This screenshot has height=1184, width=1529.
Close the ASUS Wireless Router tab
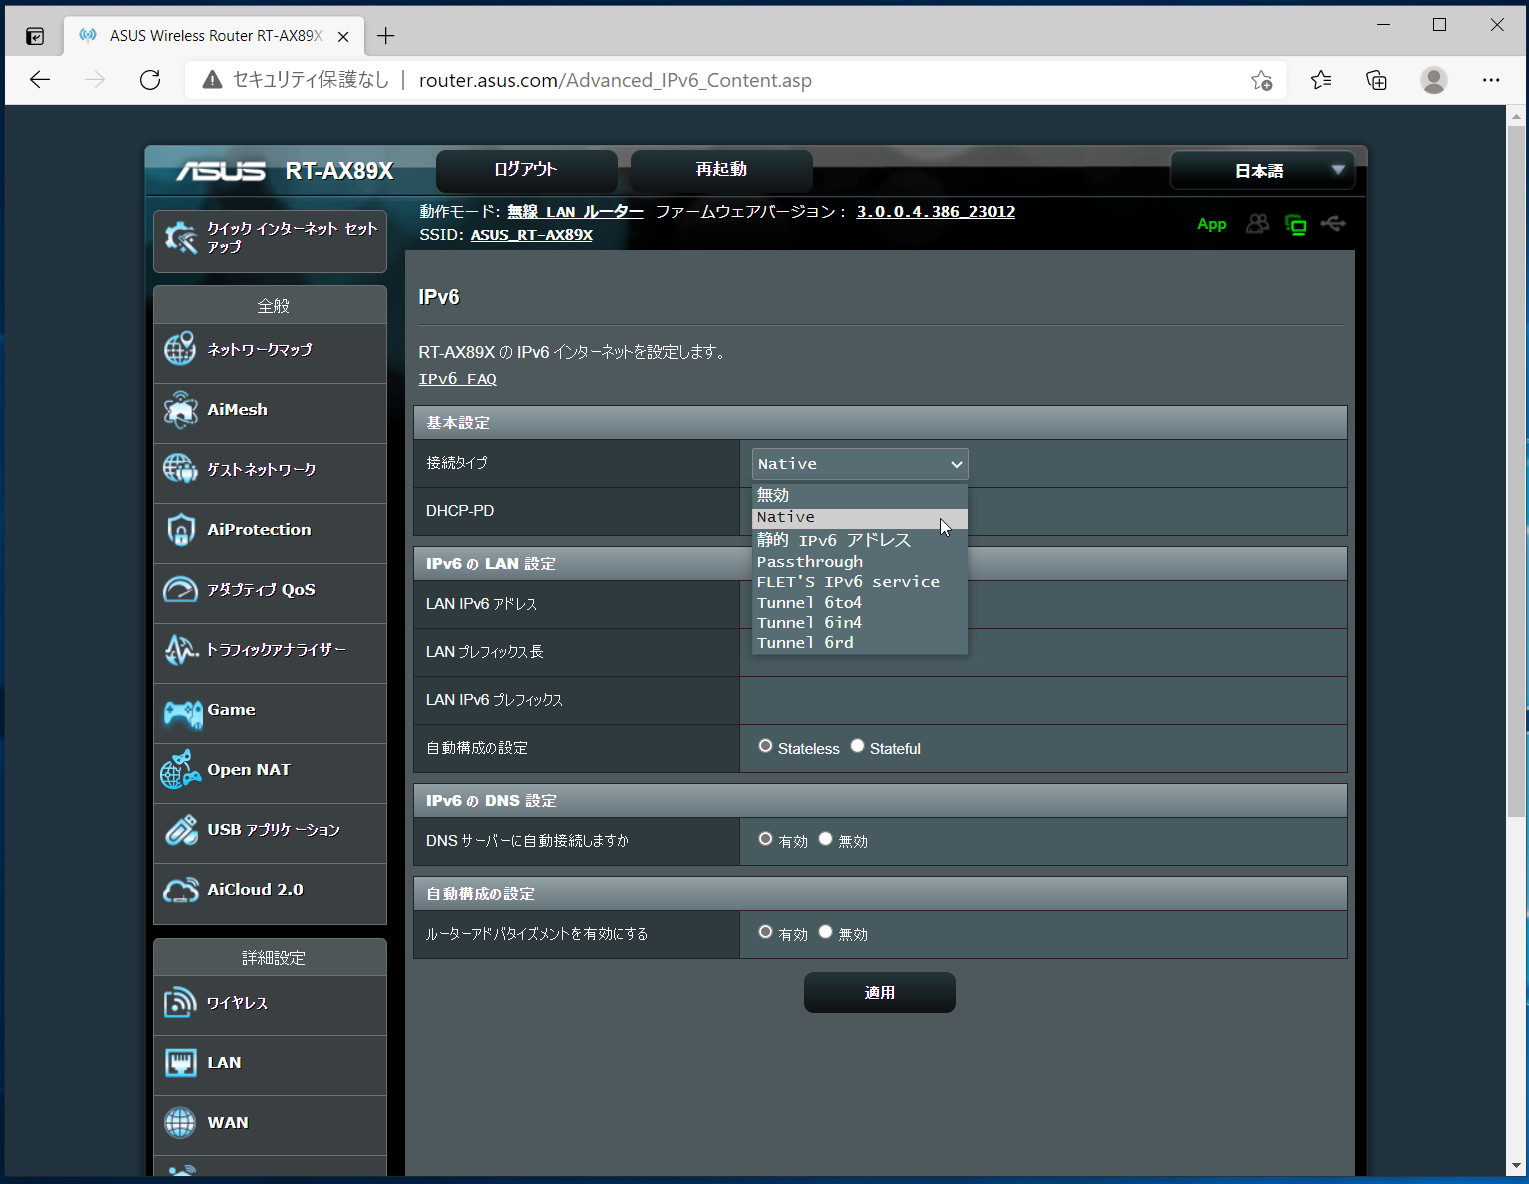[x=343, y=36]
